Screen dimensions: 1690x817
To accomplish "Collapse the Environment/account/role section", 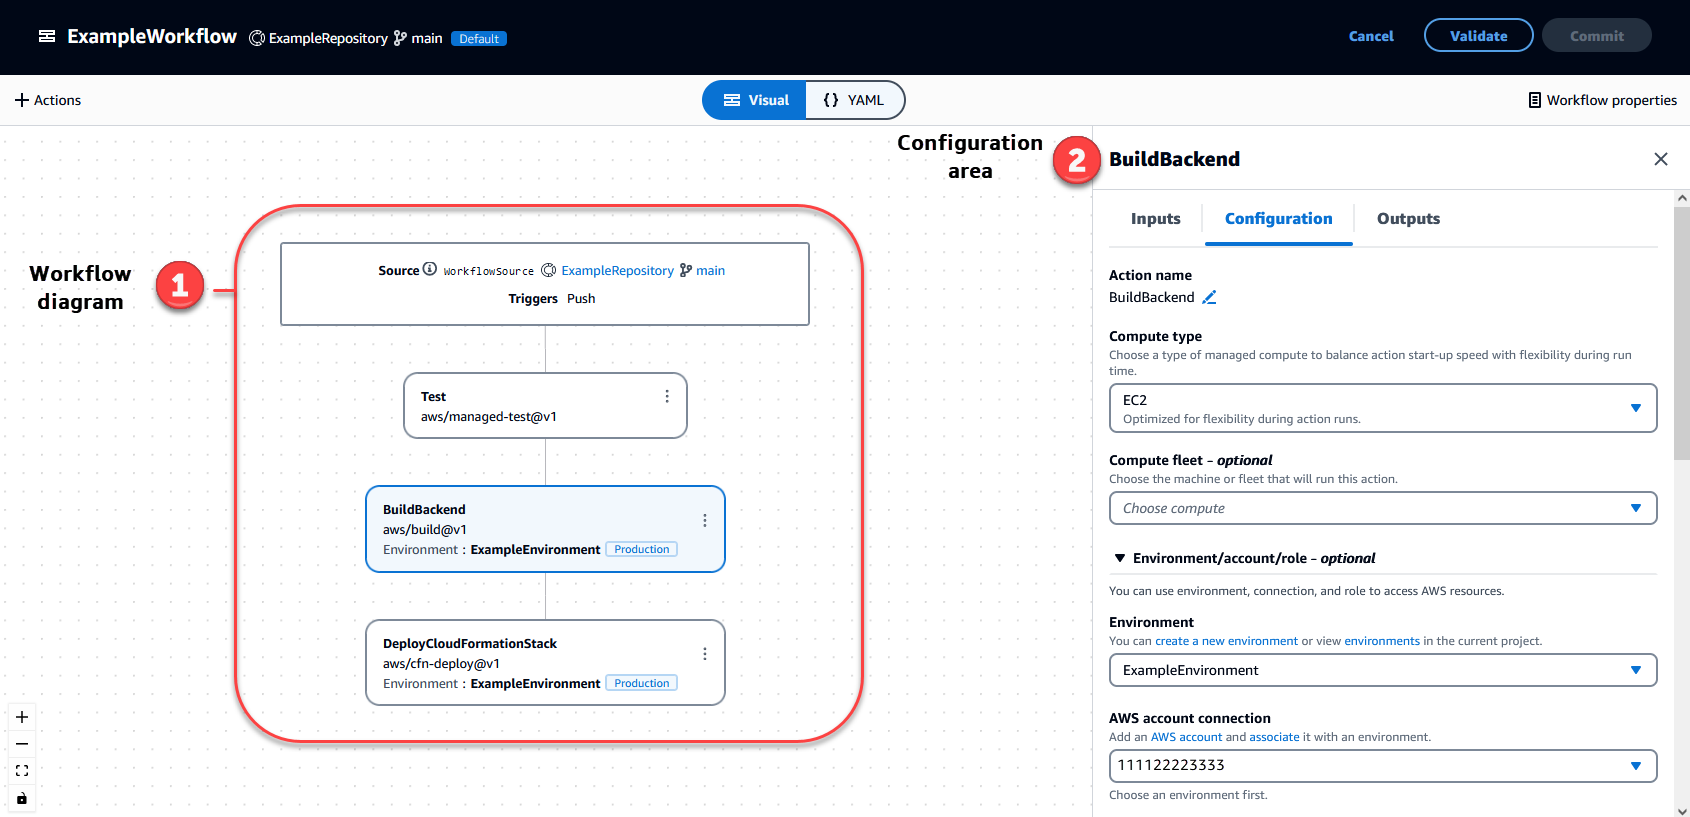I will tap(1120, 558).
